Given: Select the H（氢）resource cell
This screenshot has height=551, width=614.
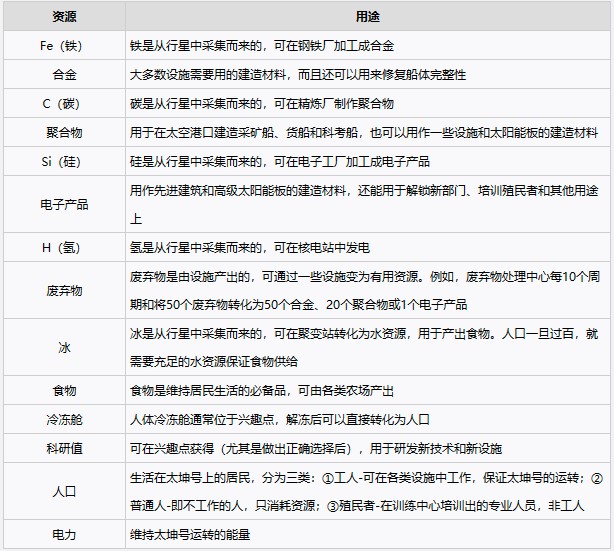Looking at the screenshot, I should 64,247.
